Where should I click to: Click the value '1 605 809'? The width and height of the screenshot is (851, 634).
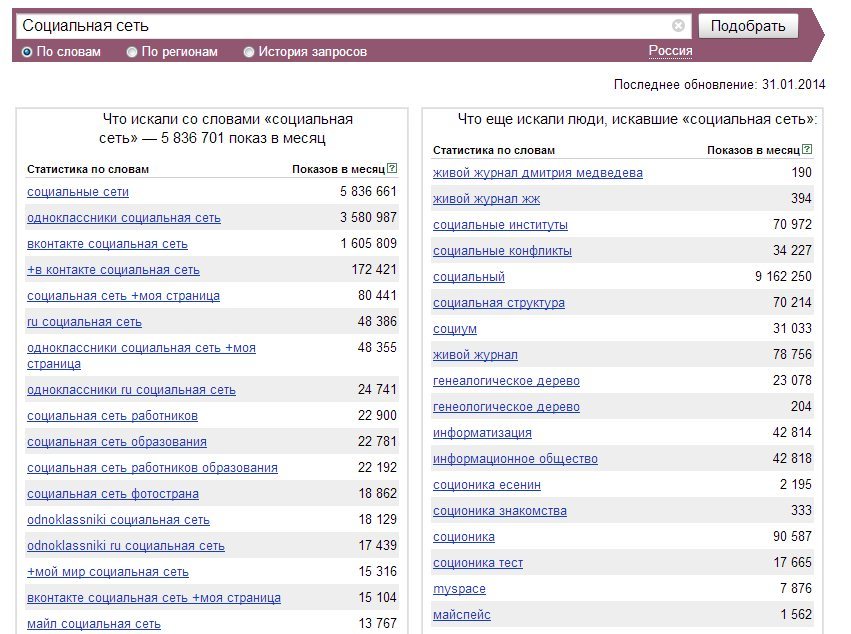point(369,244)
